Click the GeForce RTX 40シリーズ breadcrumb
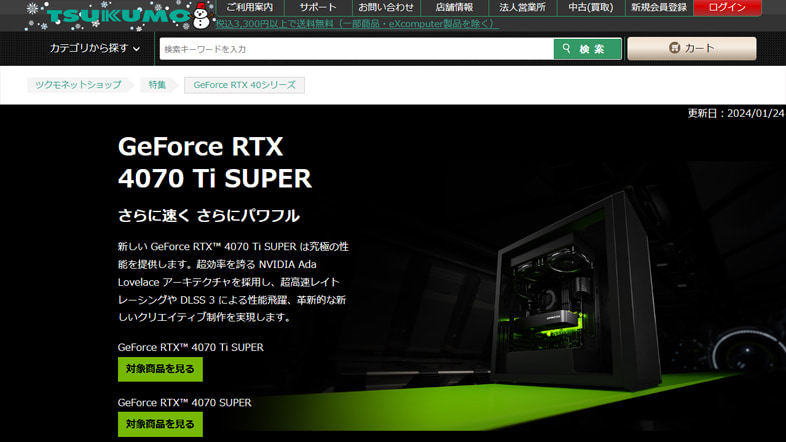This screenshot has height=442, width=786. click(245, 85)
